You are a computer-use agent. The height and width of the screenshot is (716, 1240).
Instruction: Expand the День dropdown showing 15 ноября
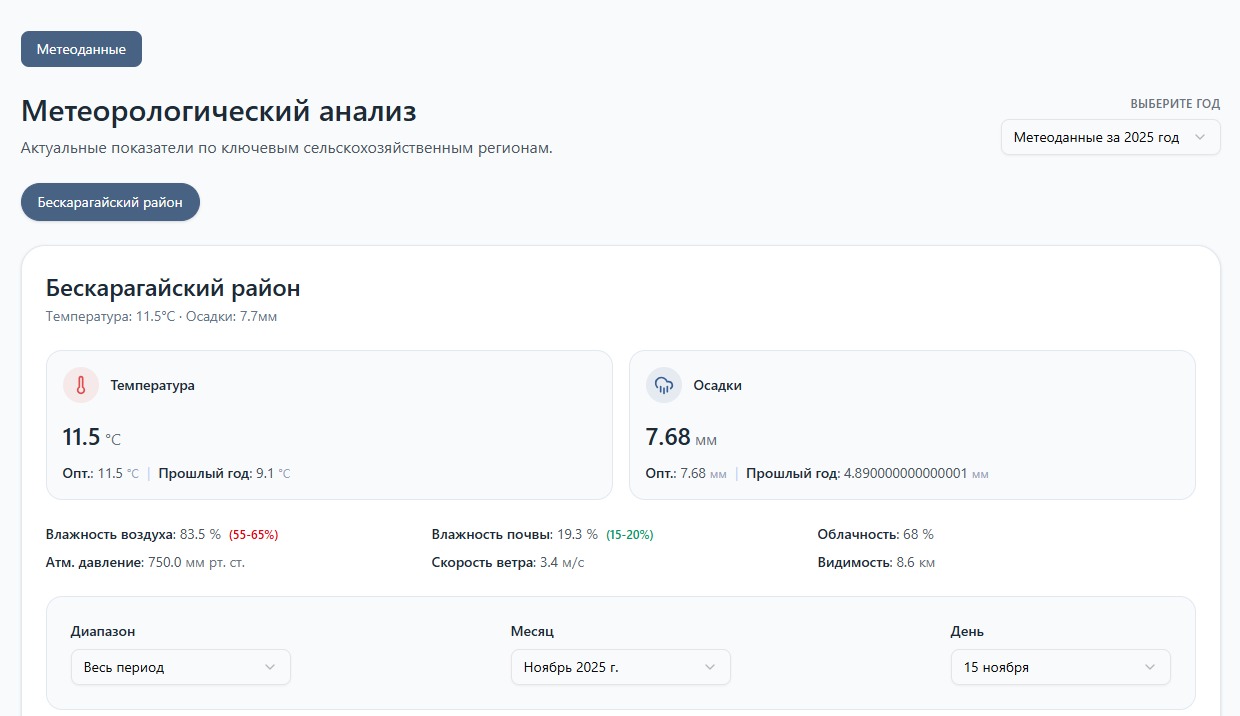1060,667
